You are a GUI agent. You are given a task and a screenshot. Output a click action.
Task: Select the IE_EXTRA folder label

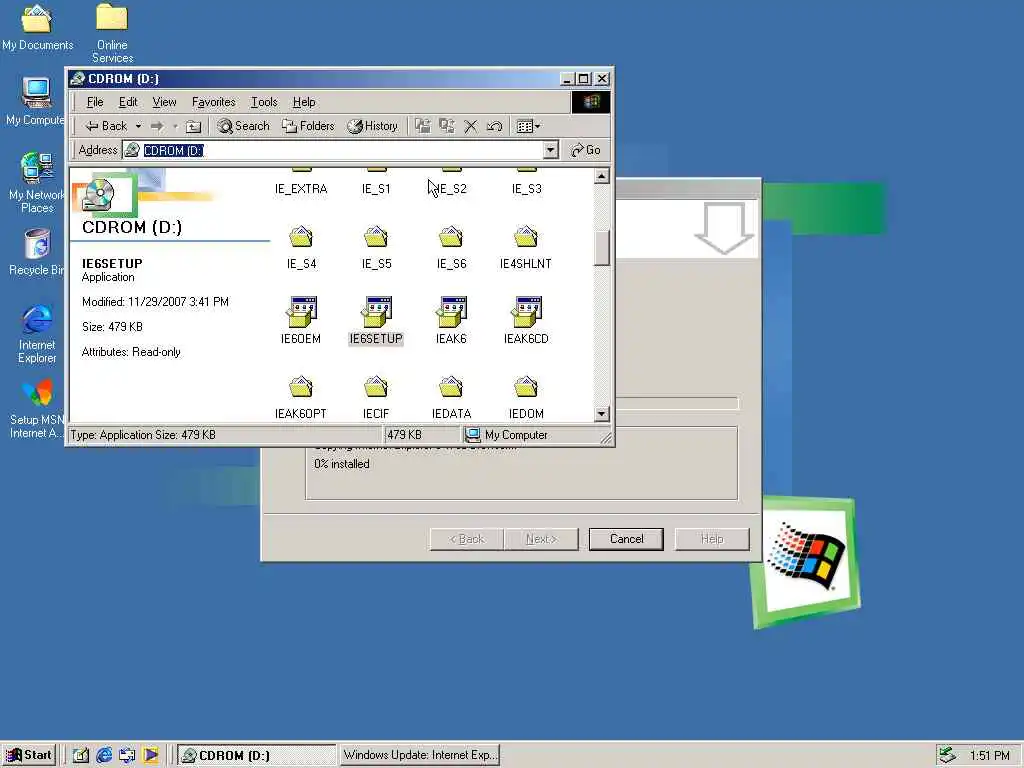point(301,189)
